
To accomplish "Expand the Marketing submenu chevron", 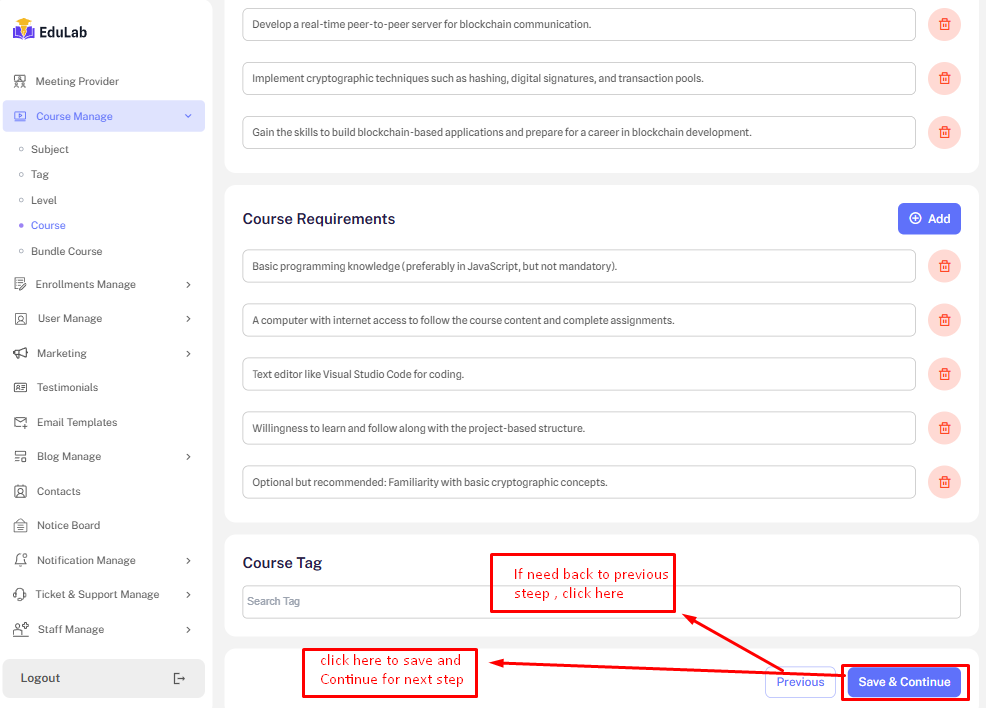I will 188,353.
